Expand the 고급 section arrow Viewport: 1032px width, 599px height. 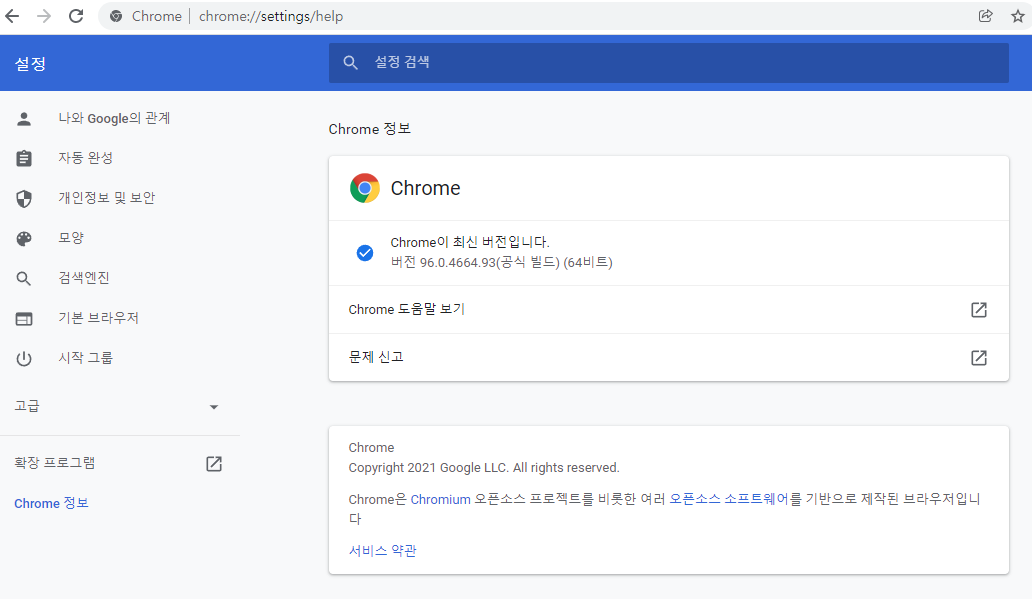(x=213, y=407)
